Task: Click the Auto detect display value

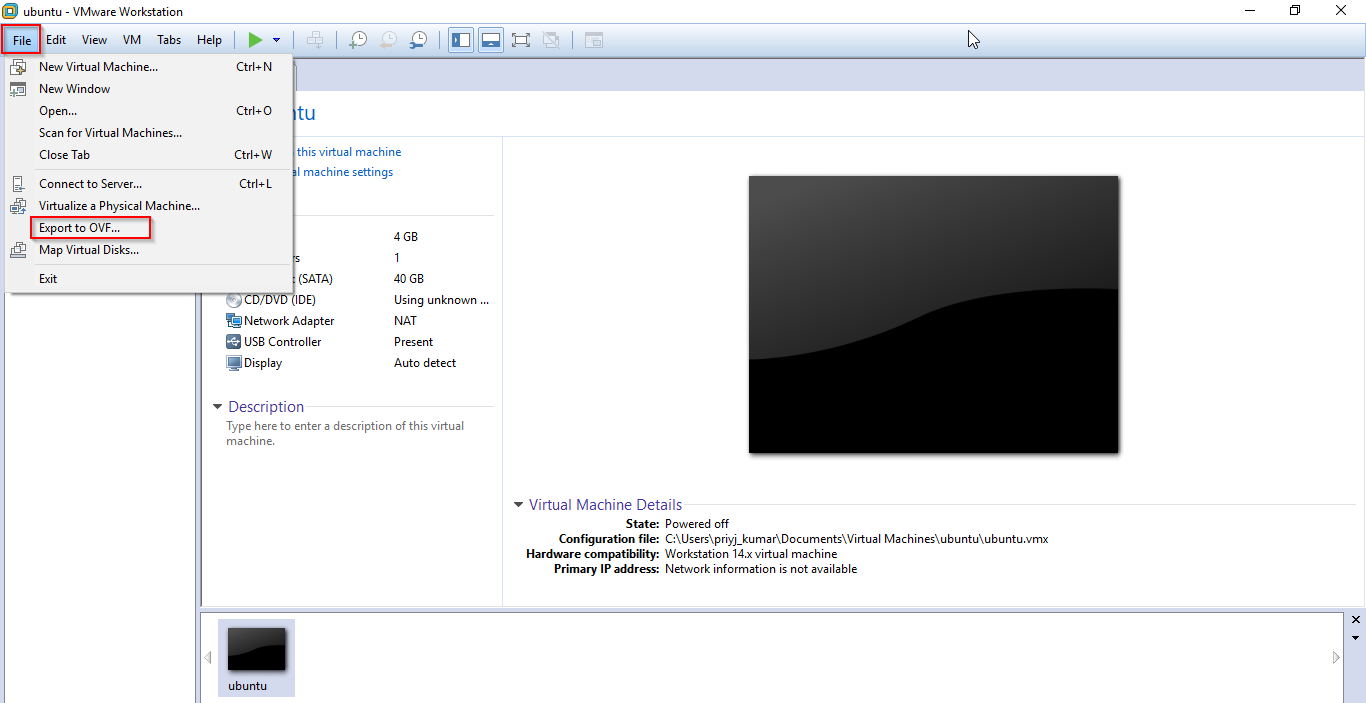Action: point(425,363)
